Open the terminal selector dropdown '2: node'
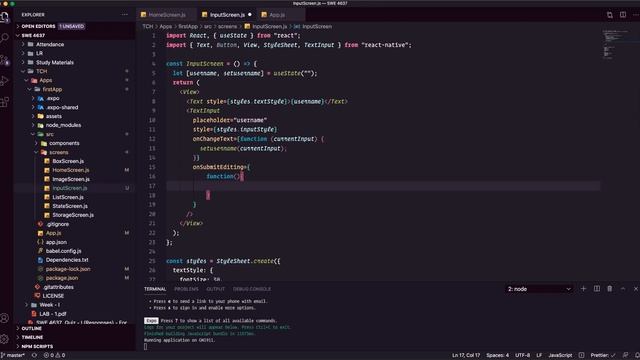The height and width of the screenshot is (360, 640). tap(539, 289)
